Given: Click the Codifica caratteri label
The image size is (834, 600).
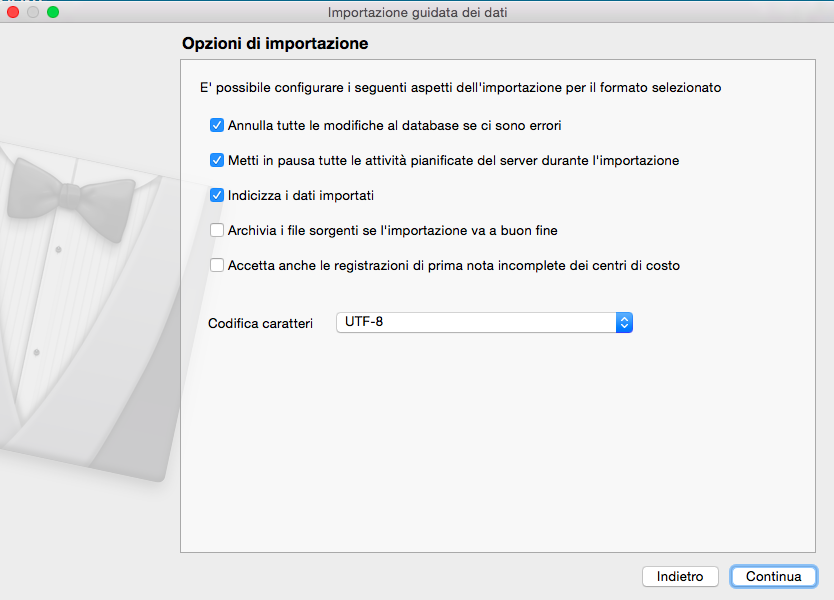Looking at the screenshot, I should (260, 323).
